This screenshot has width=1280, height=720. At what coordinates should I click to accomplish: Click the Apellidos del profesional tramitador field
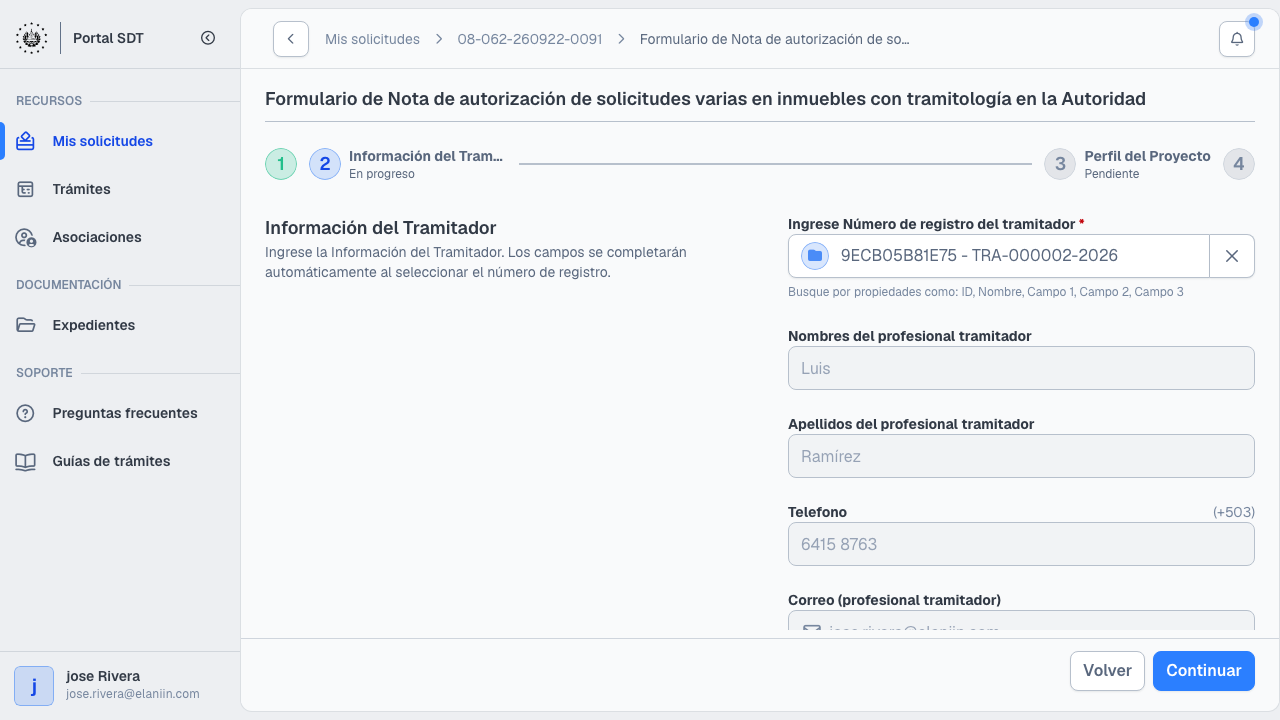(x=1021, y=456)
